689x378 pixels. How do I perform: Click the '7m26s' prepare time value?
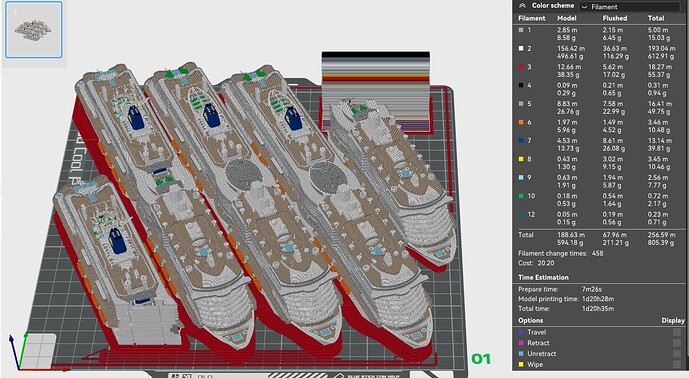[x=591, y=290]
